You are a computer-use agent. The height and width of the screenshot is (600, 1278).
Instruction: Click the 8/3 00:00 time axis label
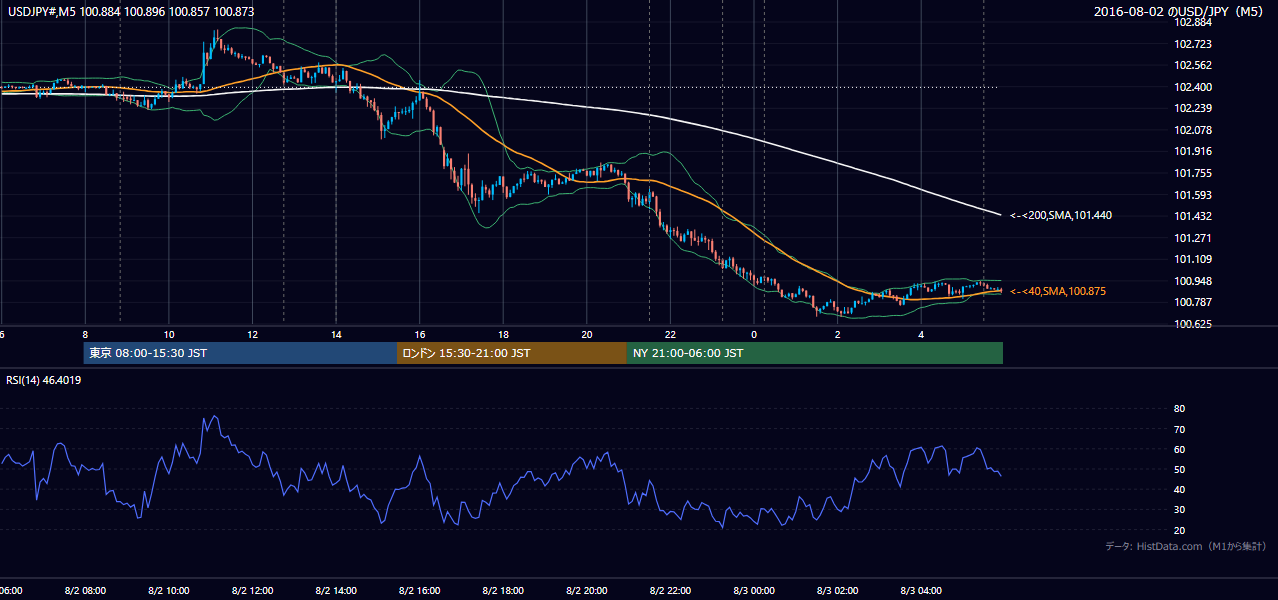(753, 591)
